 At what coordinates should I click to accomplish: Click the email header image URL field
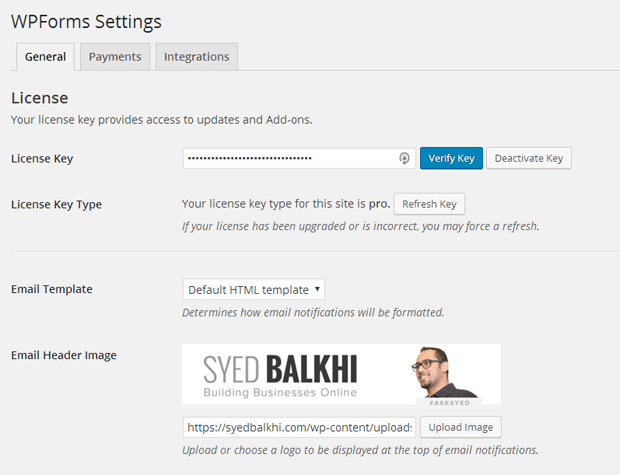coord(299,427)
